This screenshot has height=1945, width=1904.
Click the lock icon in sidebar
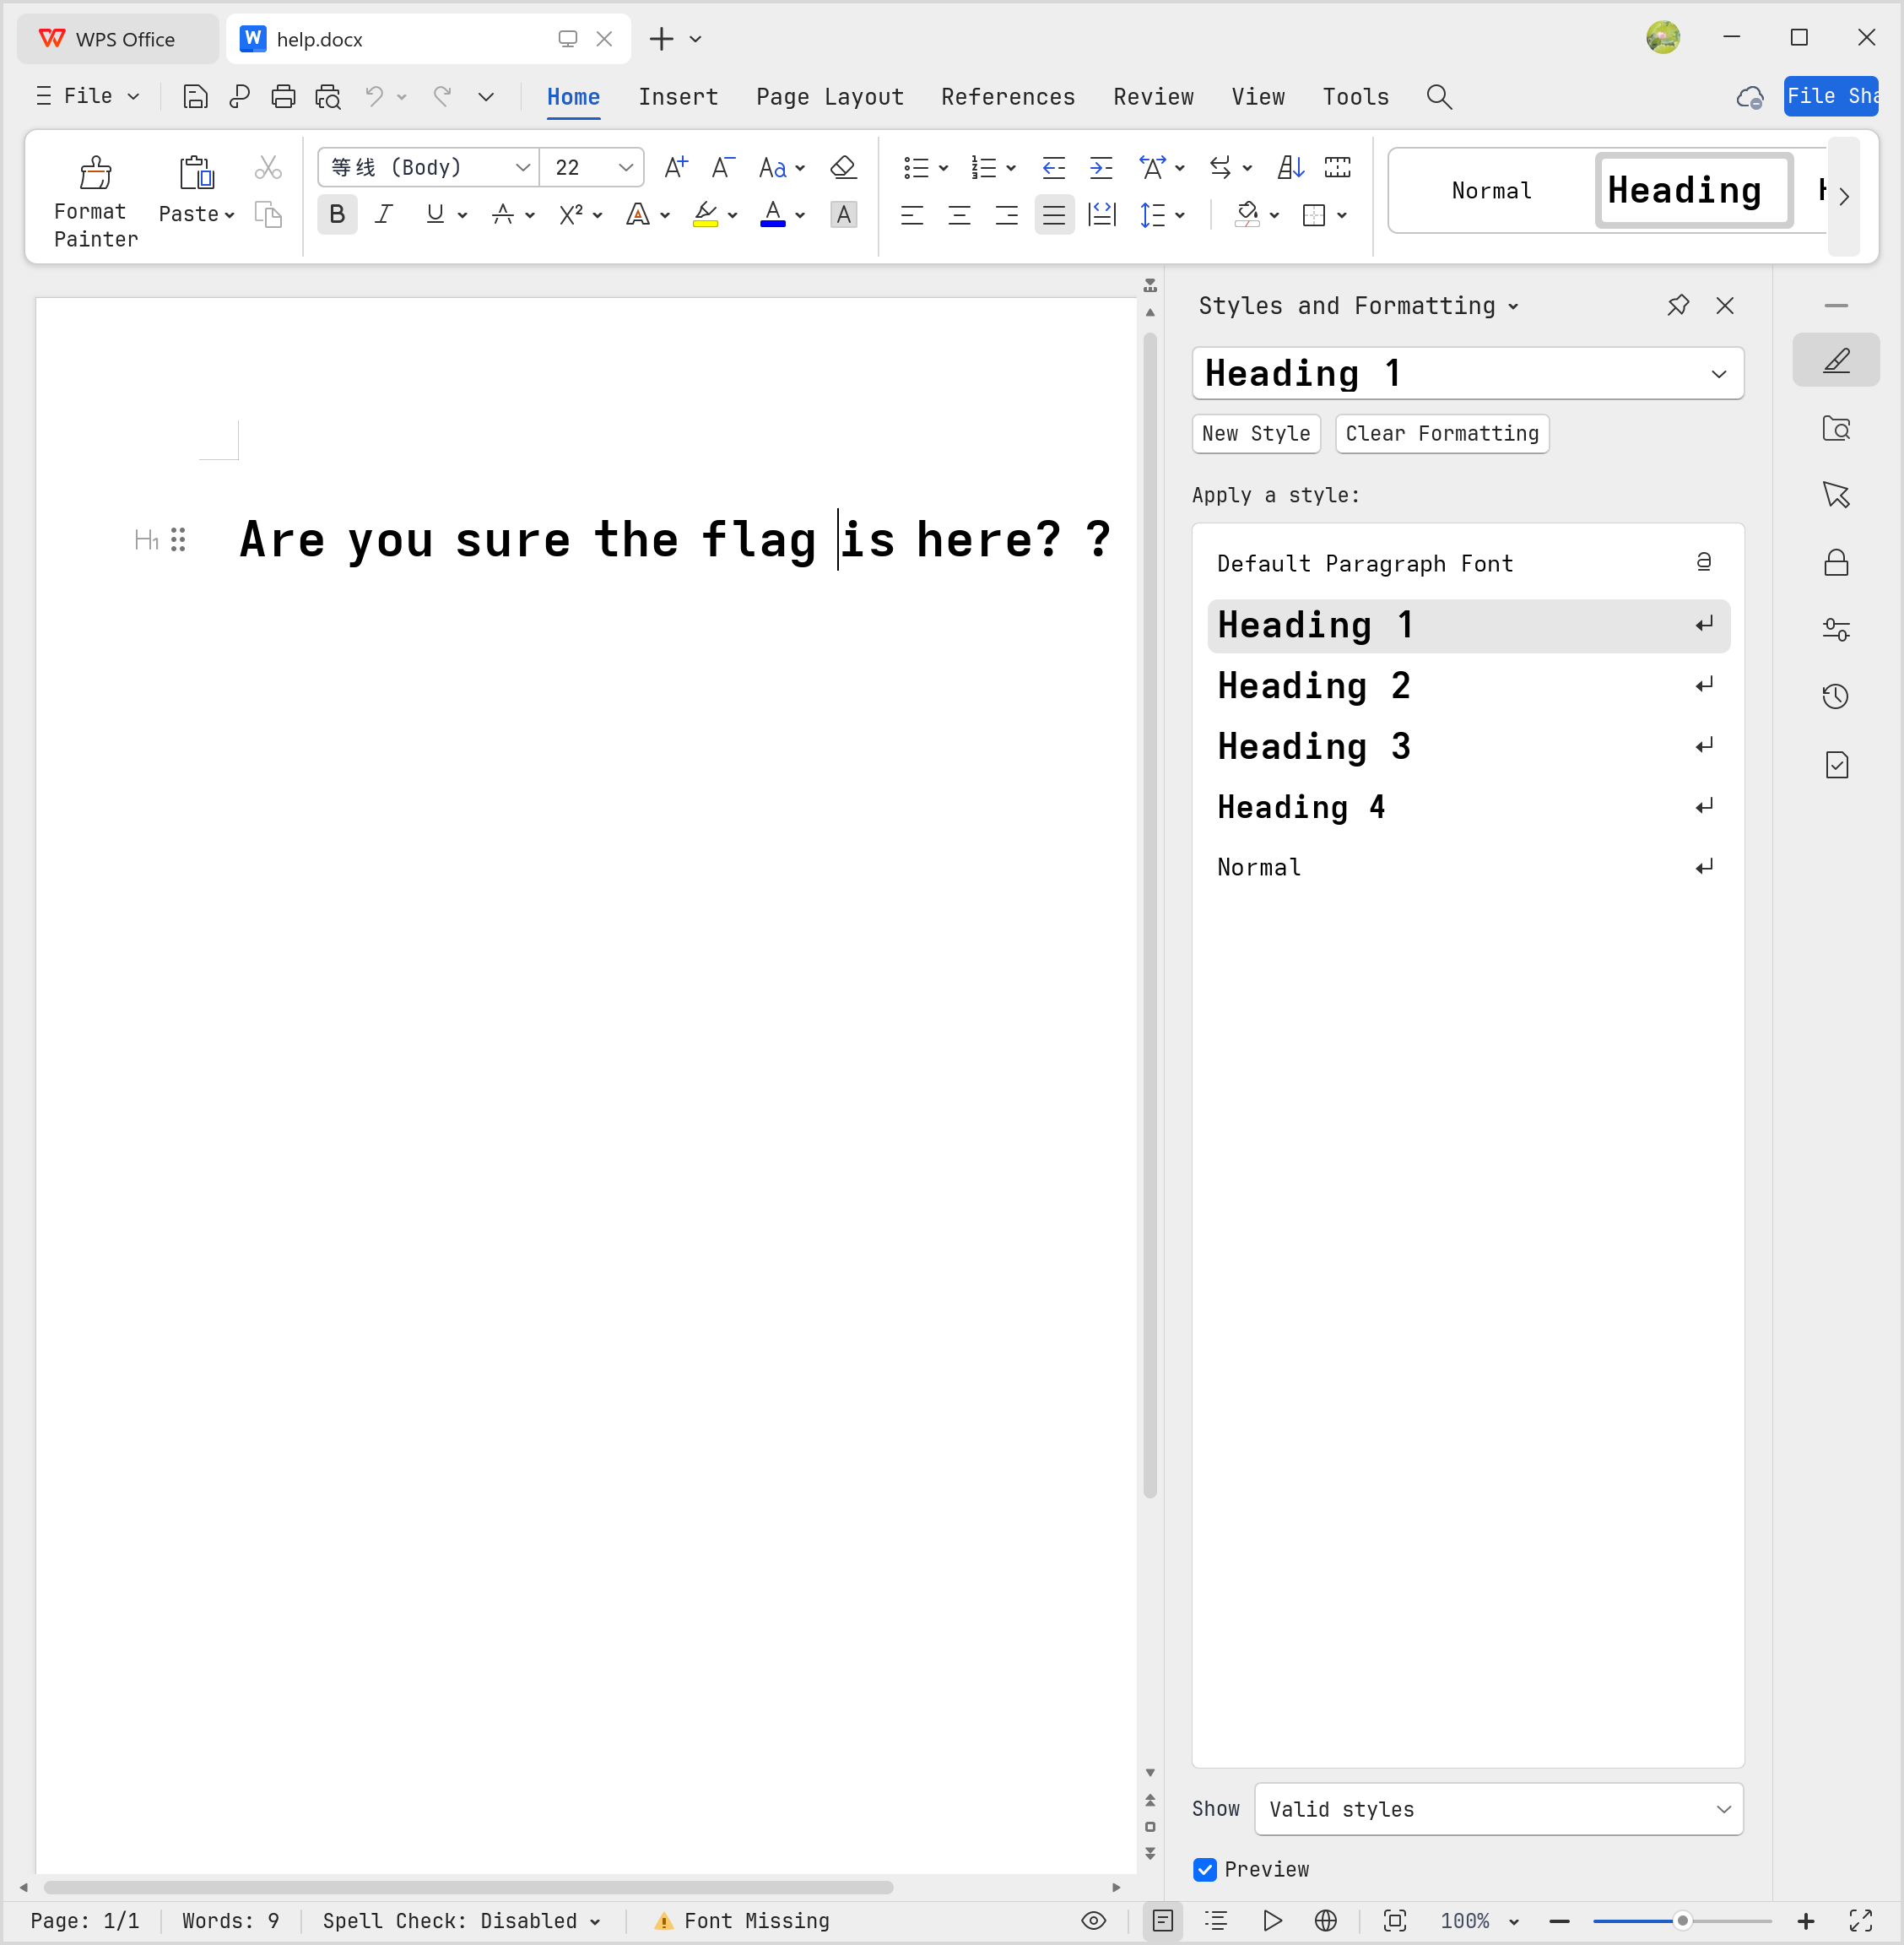(x=1835, y=563)
